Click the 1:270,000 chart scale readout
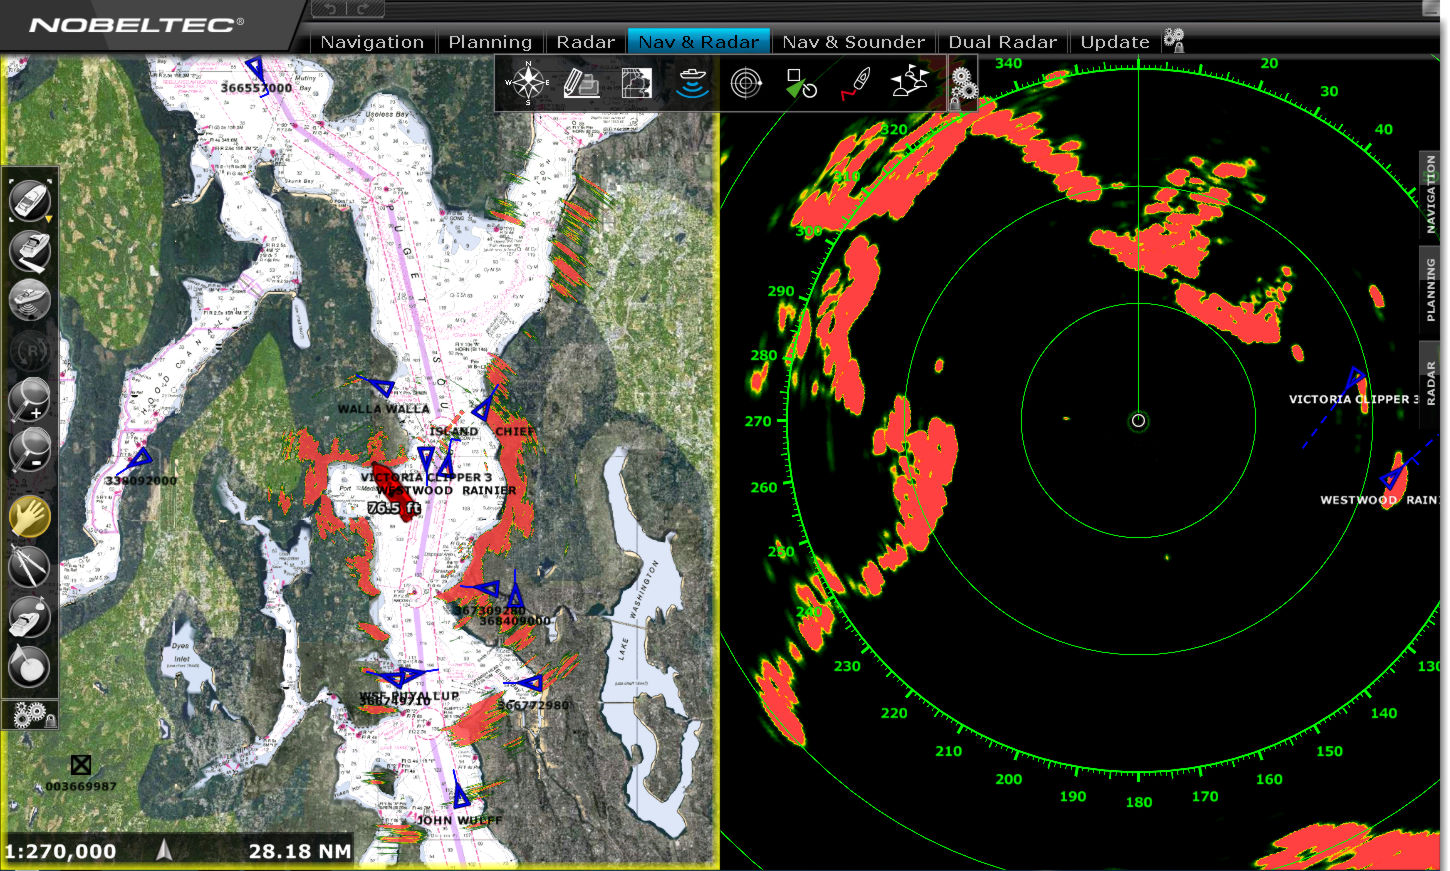1450x871 pixels. click(x=60, y=851)
